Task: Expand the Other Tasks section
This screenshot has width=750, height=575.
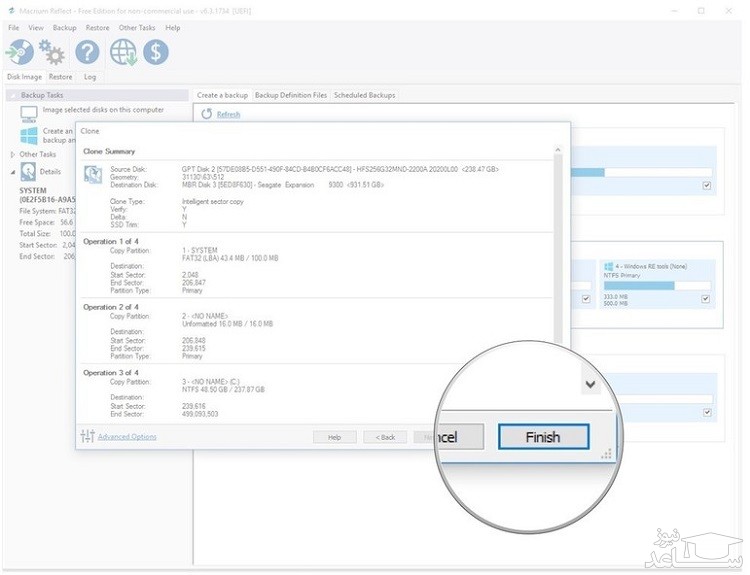Action: 13,155
